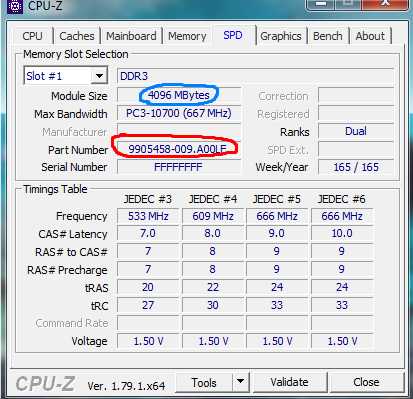Open the Mainboard tab
413x399 pixels.
(x=131, y=36)
